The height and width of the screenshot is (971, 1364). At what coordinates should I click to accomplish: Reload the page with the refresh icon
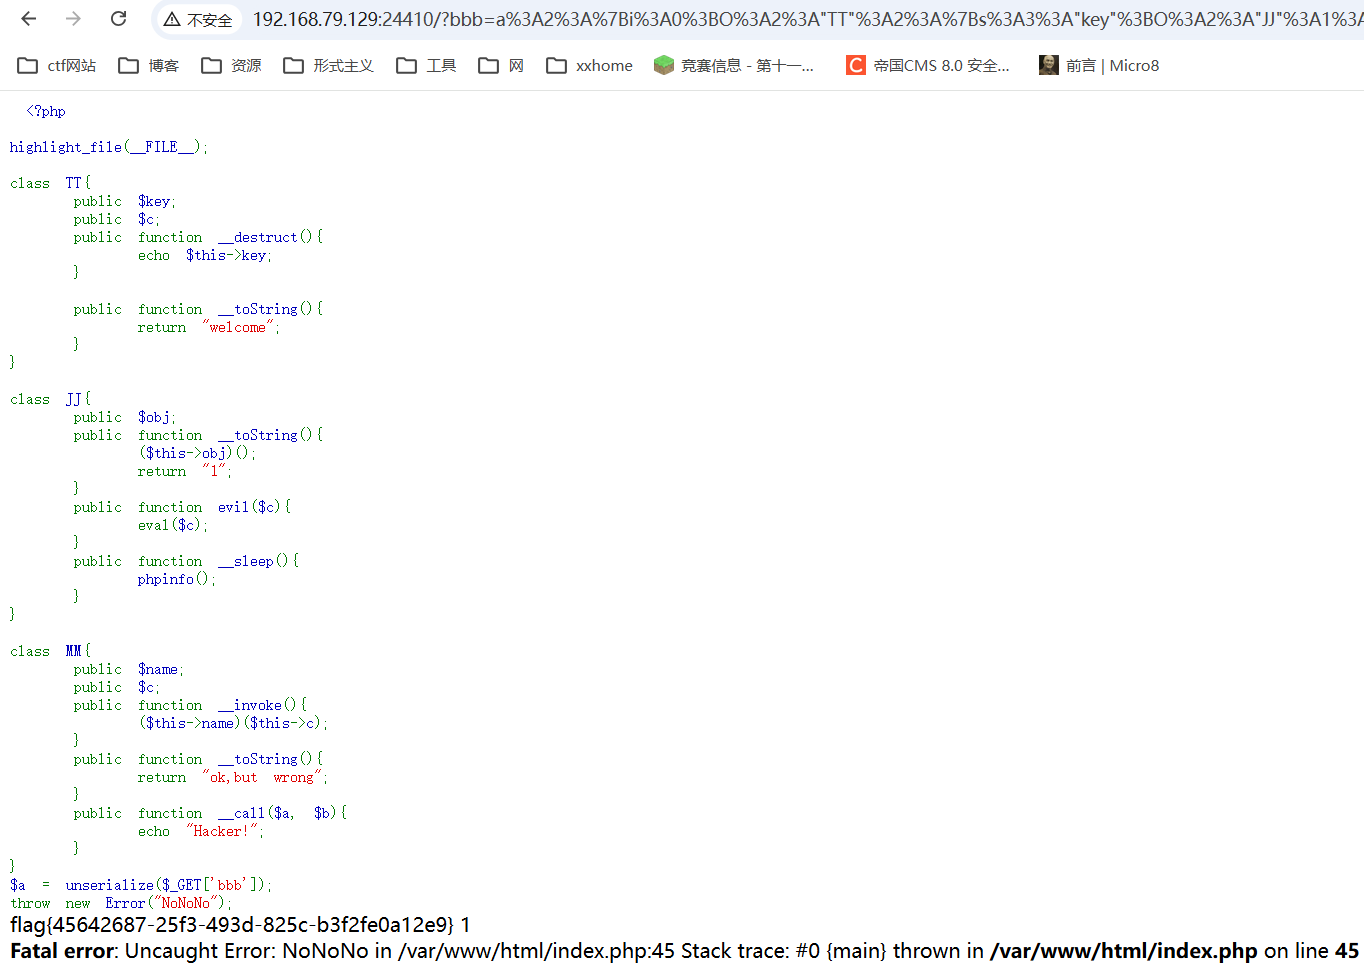(118, 19)
